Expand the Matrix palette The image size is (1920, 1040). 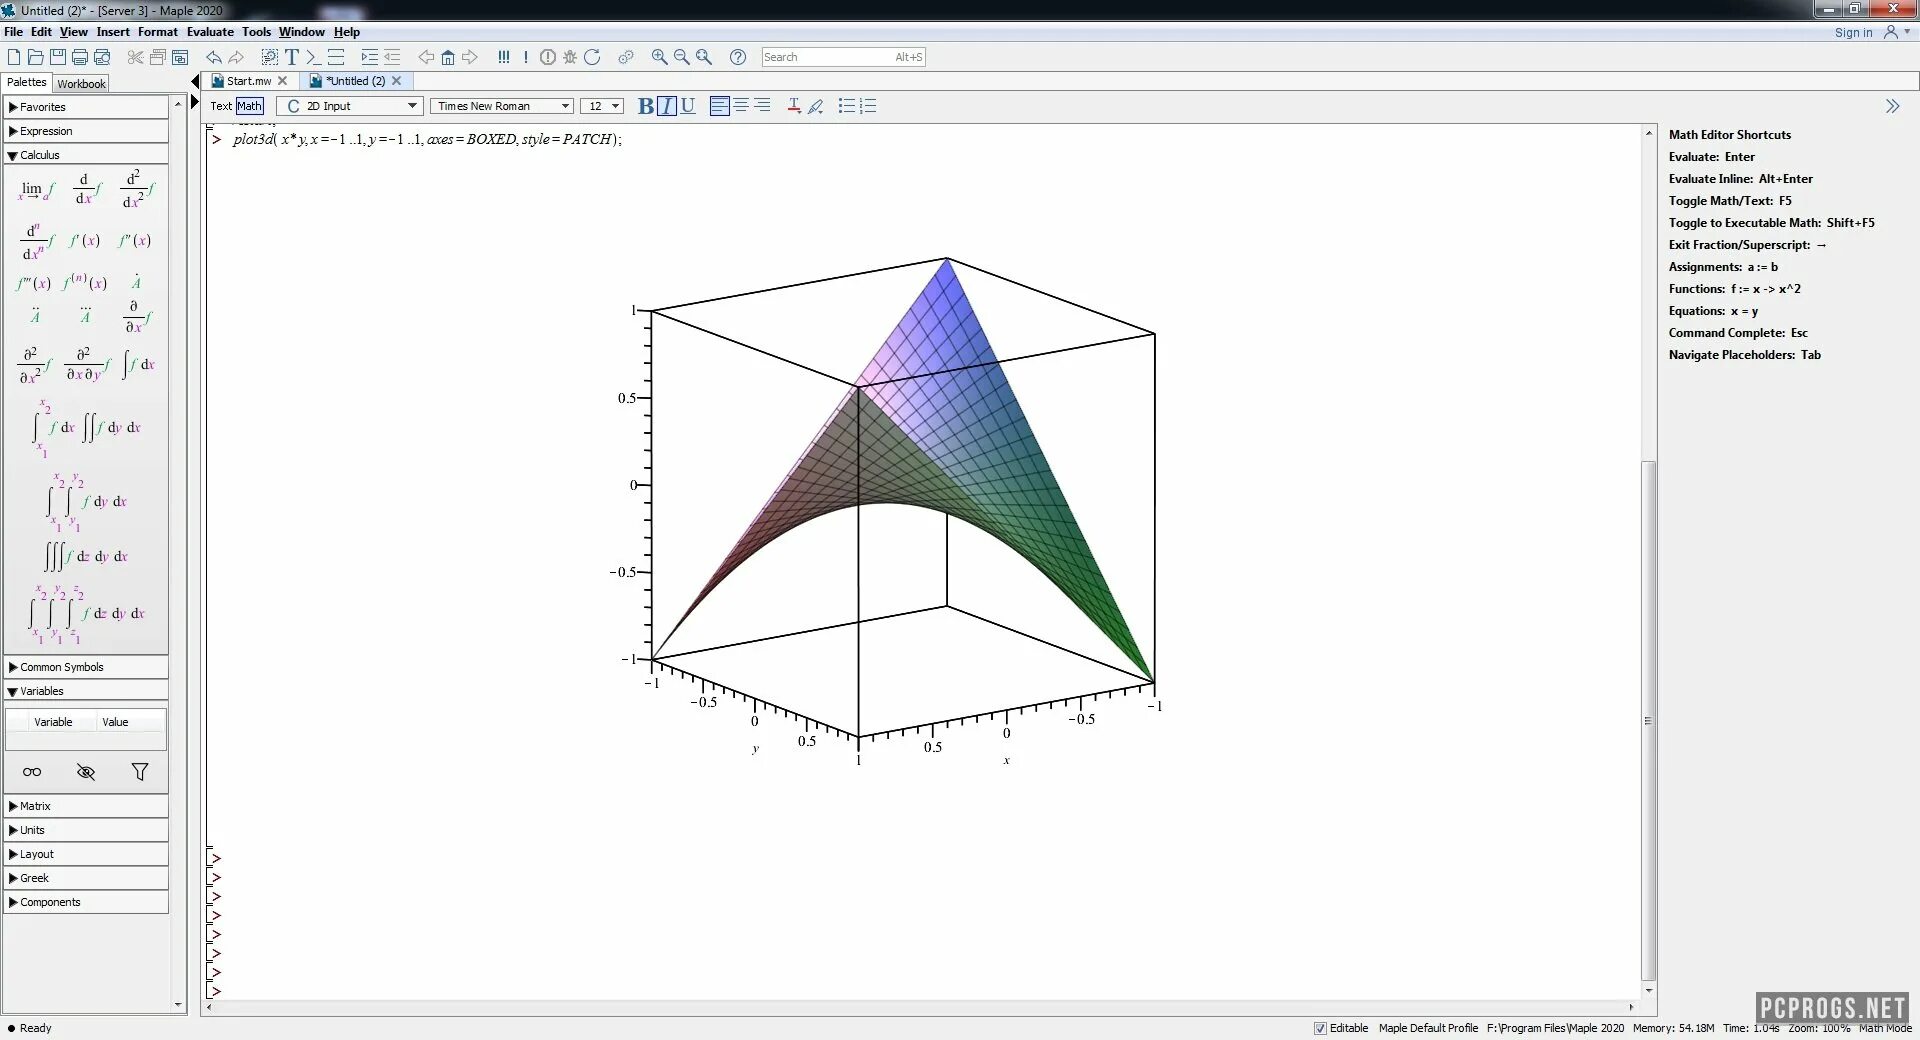pos(86,806)
